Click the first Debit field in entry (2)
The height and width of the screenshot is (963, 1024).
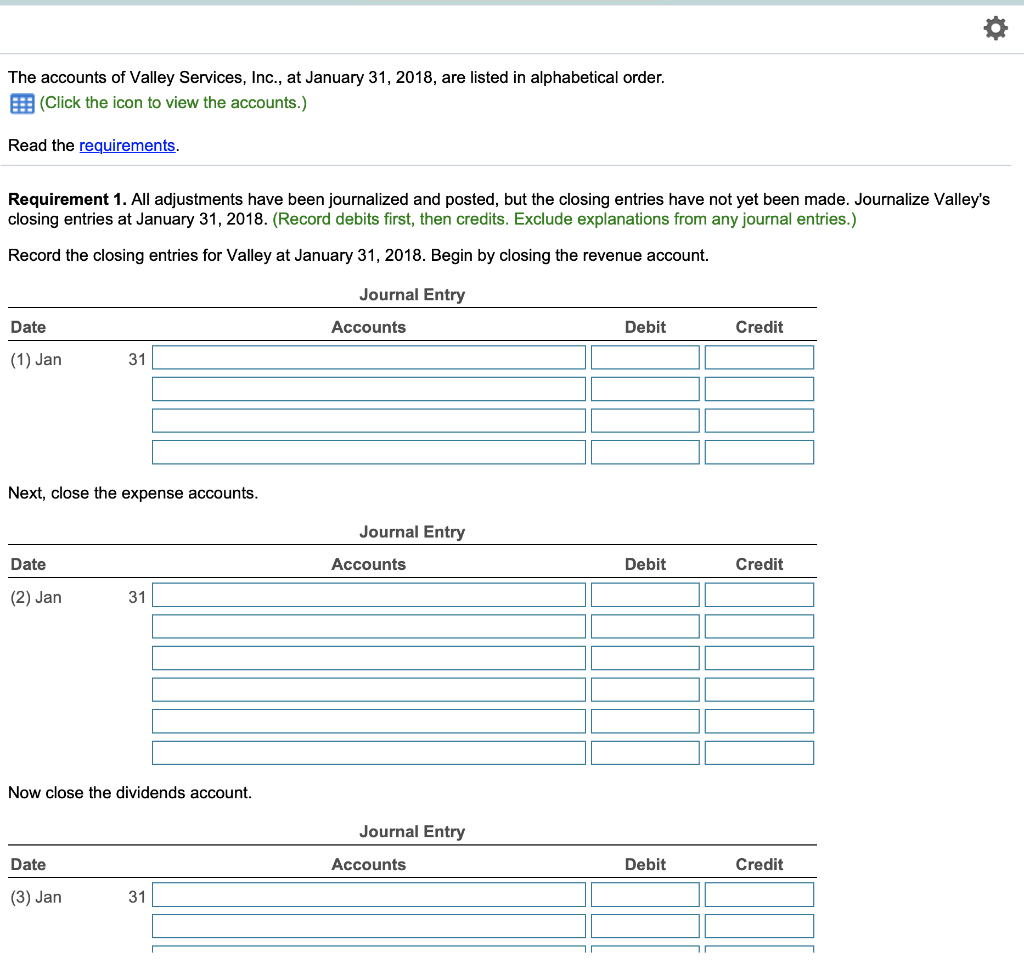[x=644, y=594]
